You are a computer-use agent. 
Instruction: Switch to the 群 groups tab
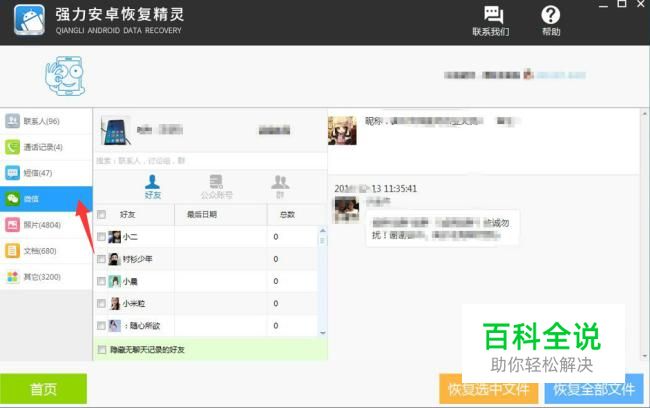pos(280,187)
